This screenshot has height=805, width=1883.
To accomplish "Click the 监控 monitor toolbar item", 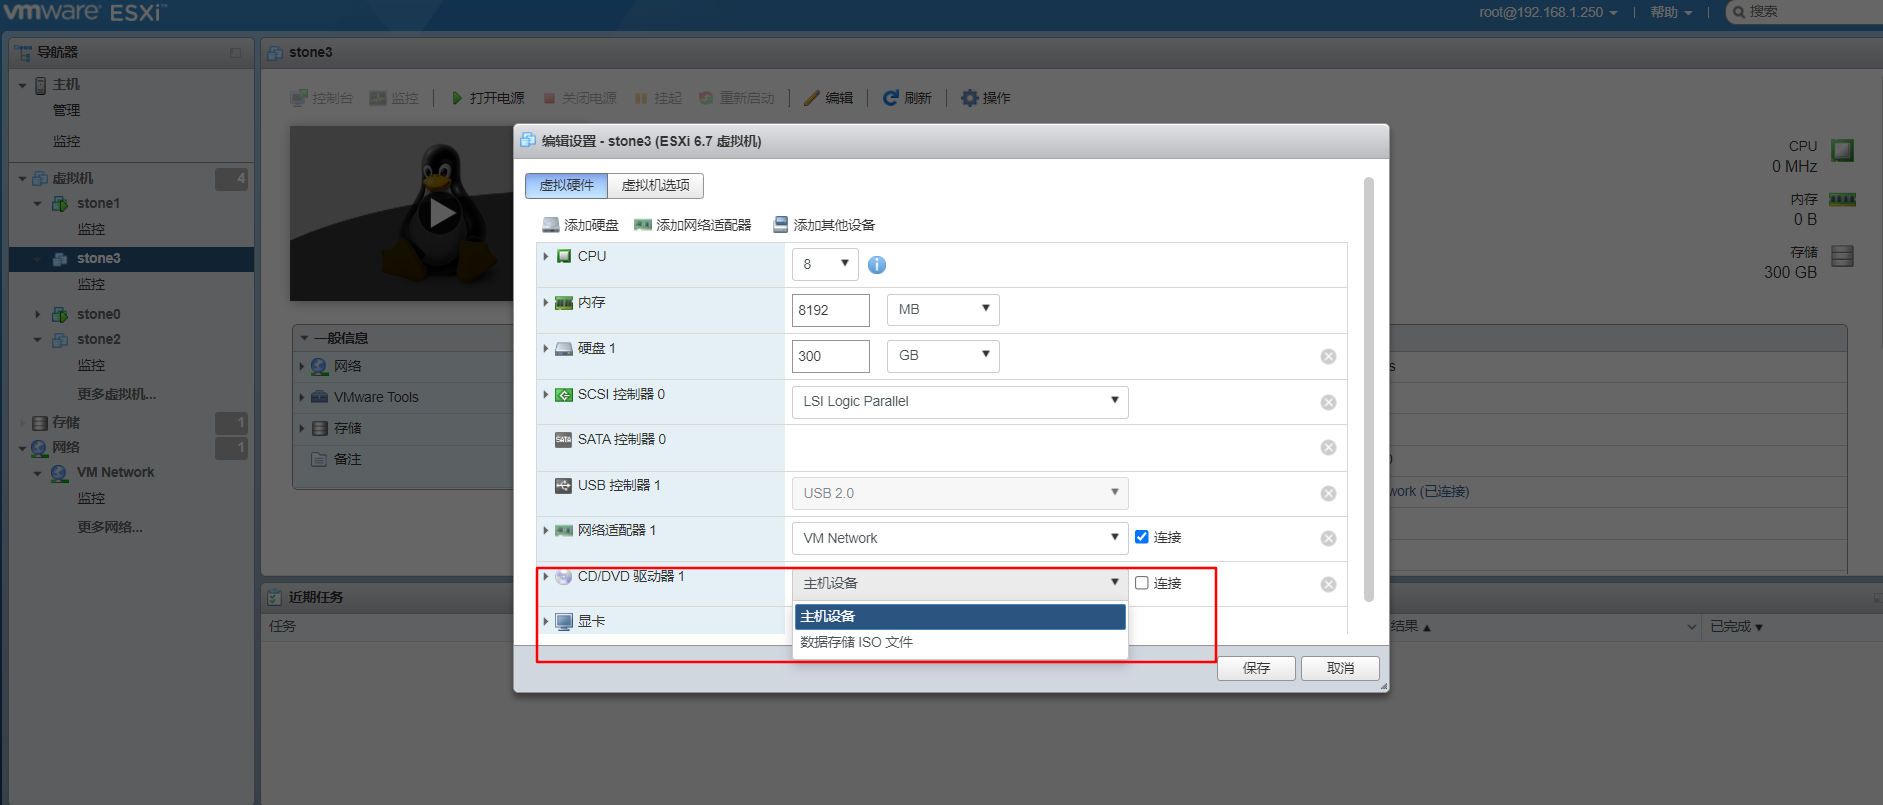I will [x=394, y=98].
